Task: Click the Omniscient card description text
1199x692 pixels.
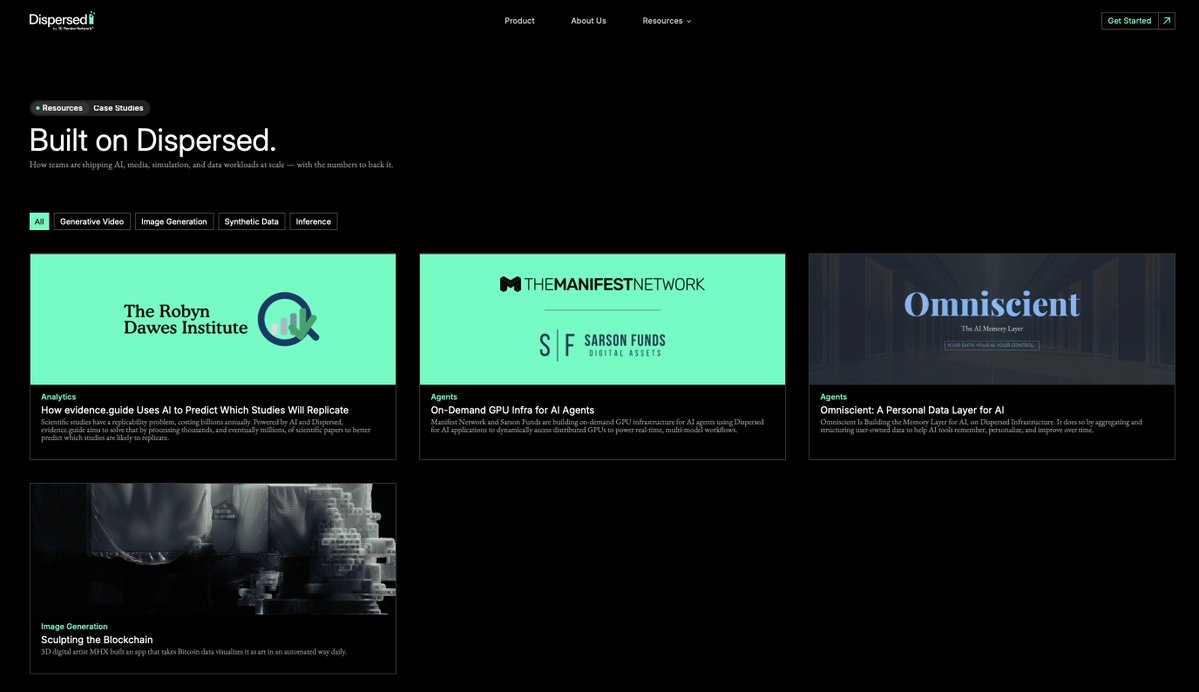Action: pos(981,426)
